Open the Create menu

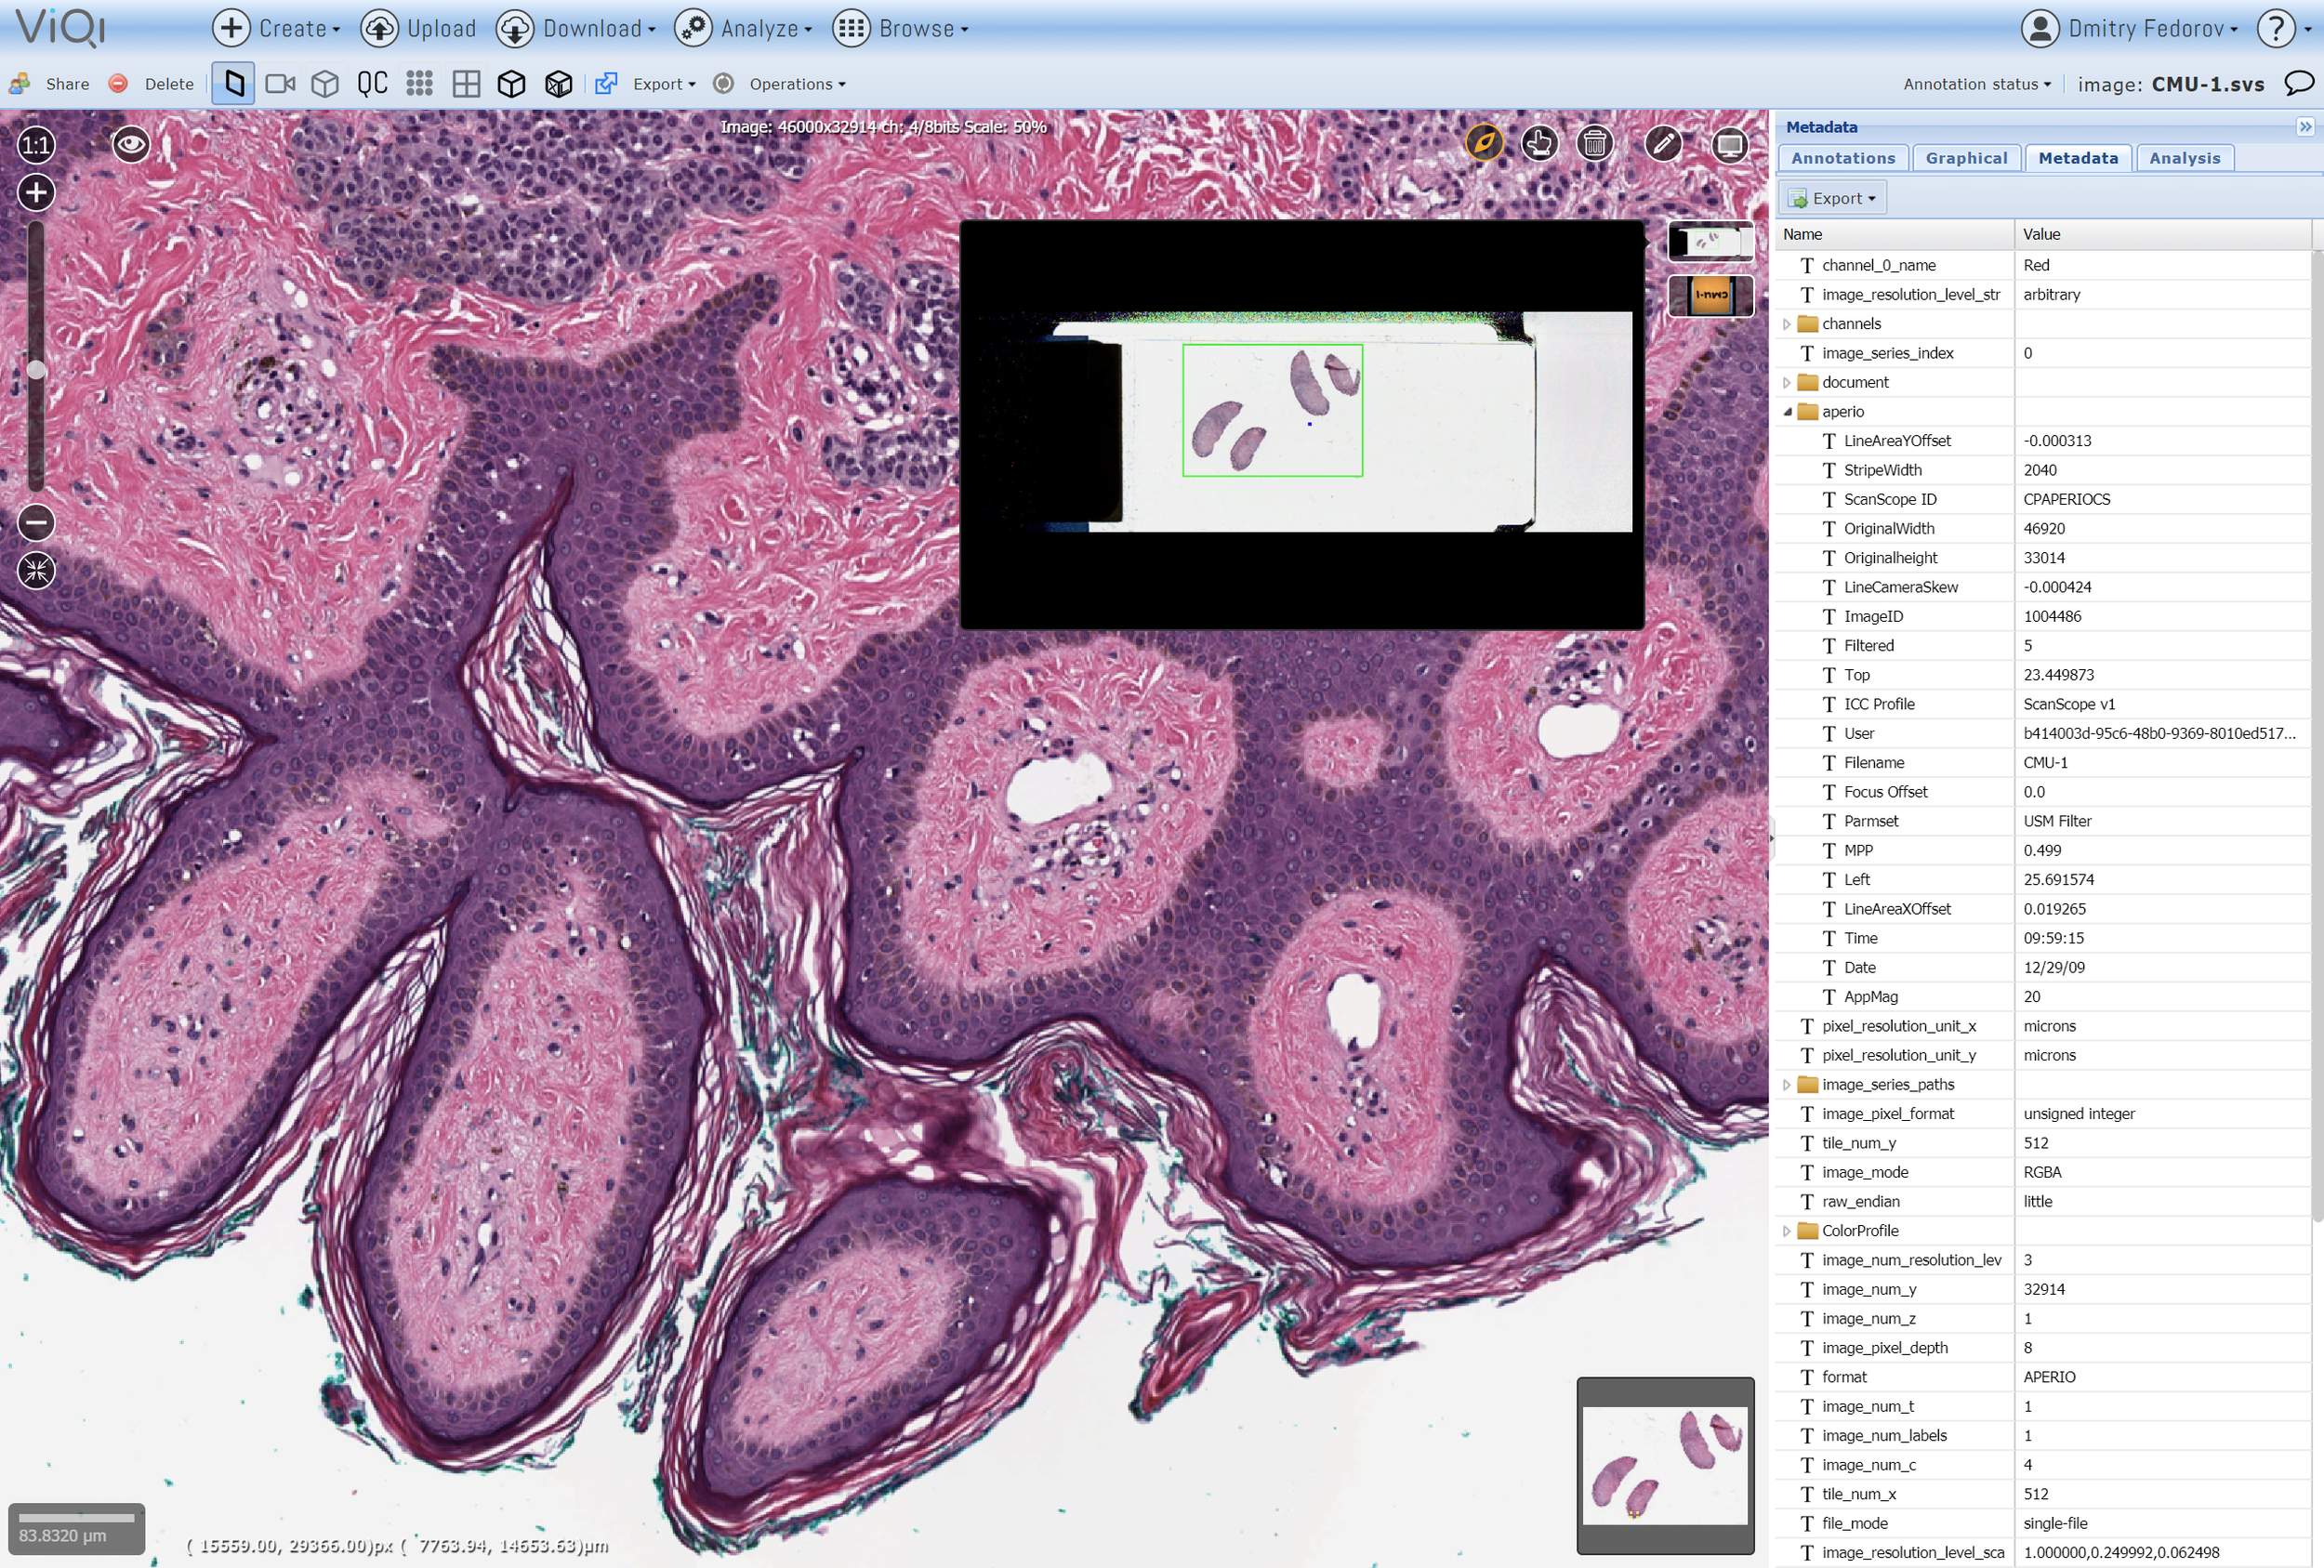coord(276,28)
